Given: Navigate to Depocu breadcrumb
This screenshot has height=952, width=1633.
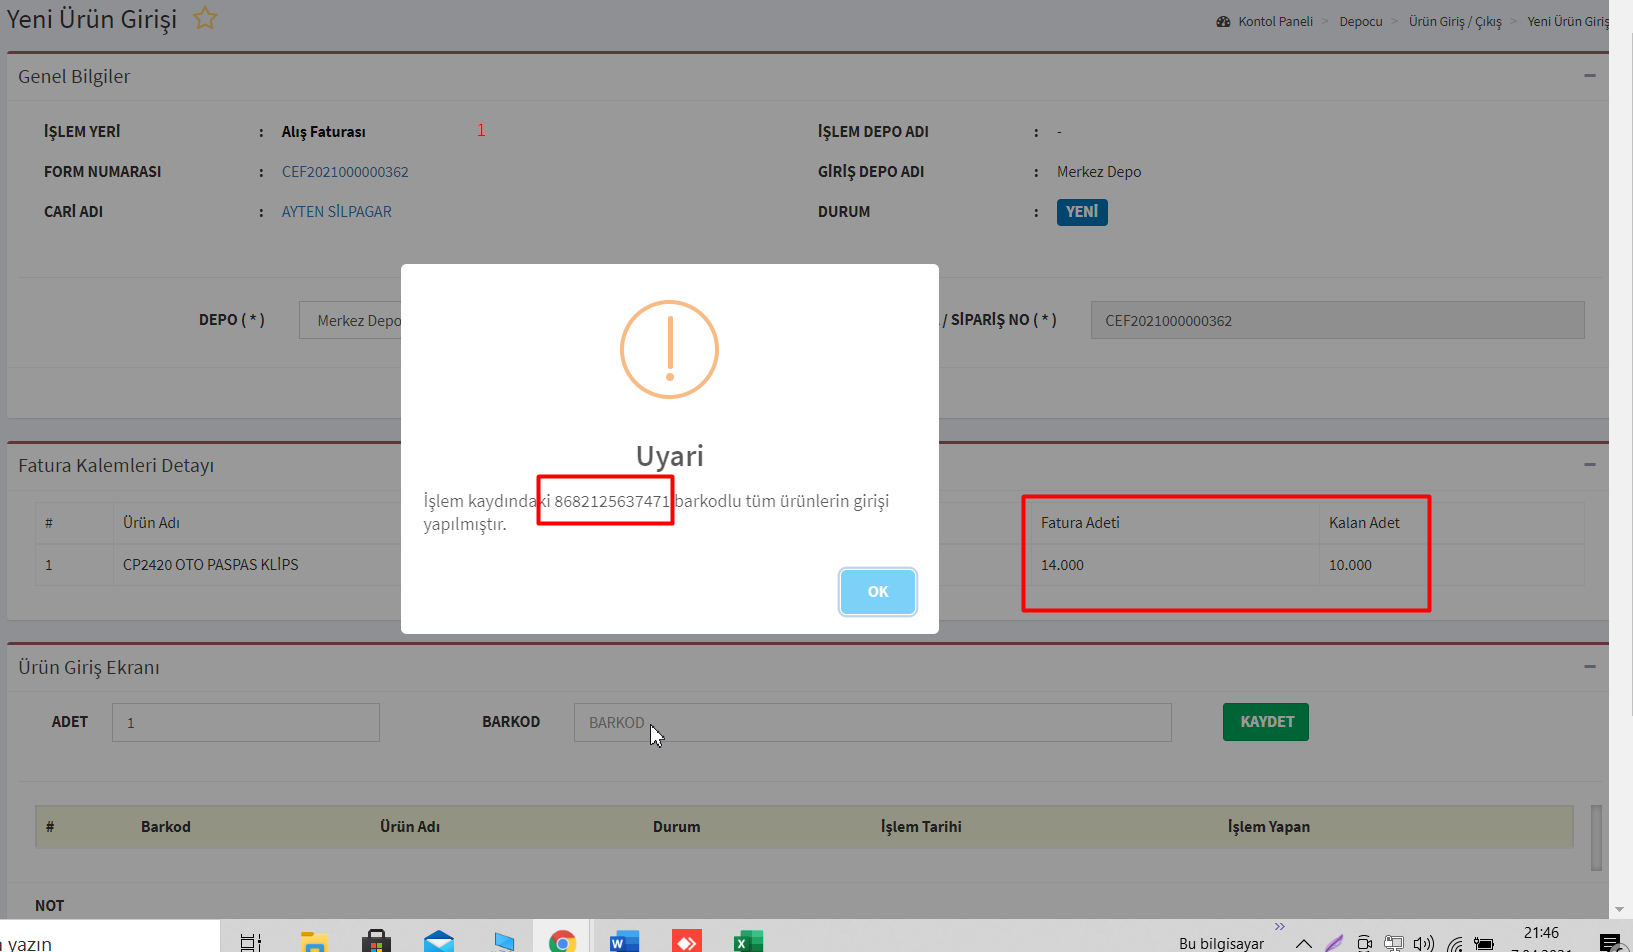Looking at the screenshot, I should click(1360, 22).
